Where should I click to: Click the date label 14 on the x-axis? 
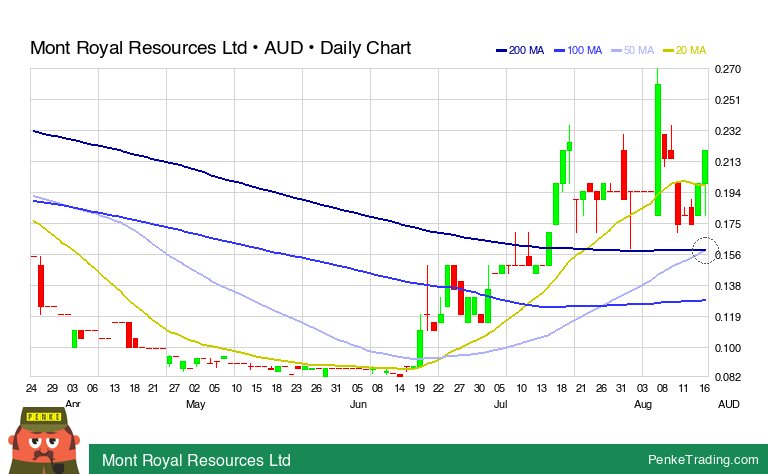[400, 388]
